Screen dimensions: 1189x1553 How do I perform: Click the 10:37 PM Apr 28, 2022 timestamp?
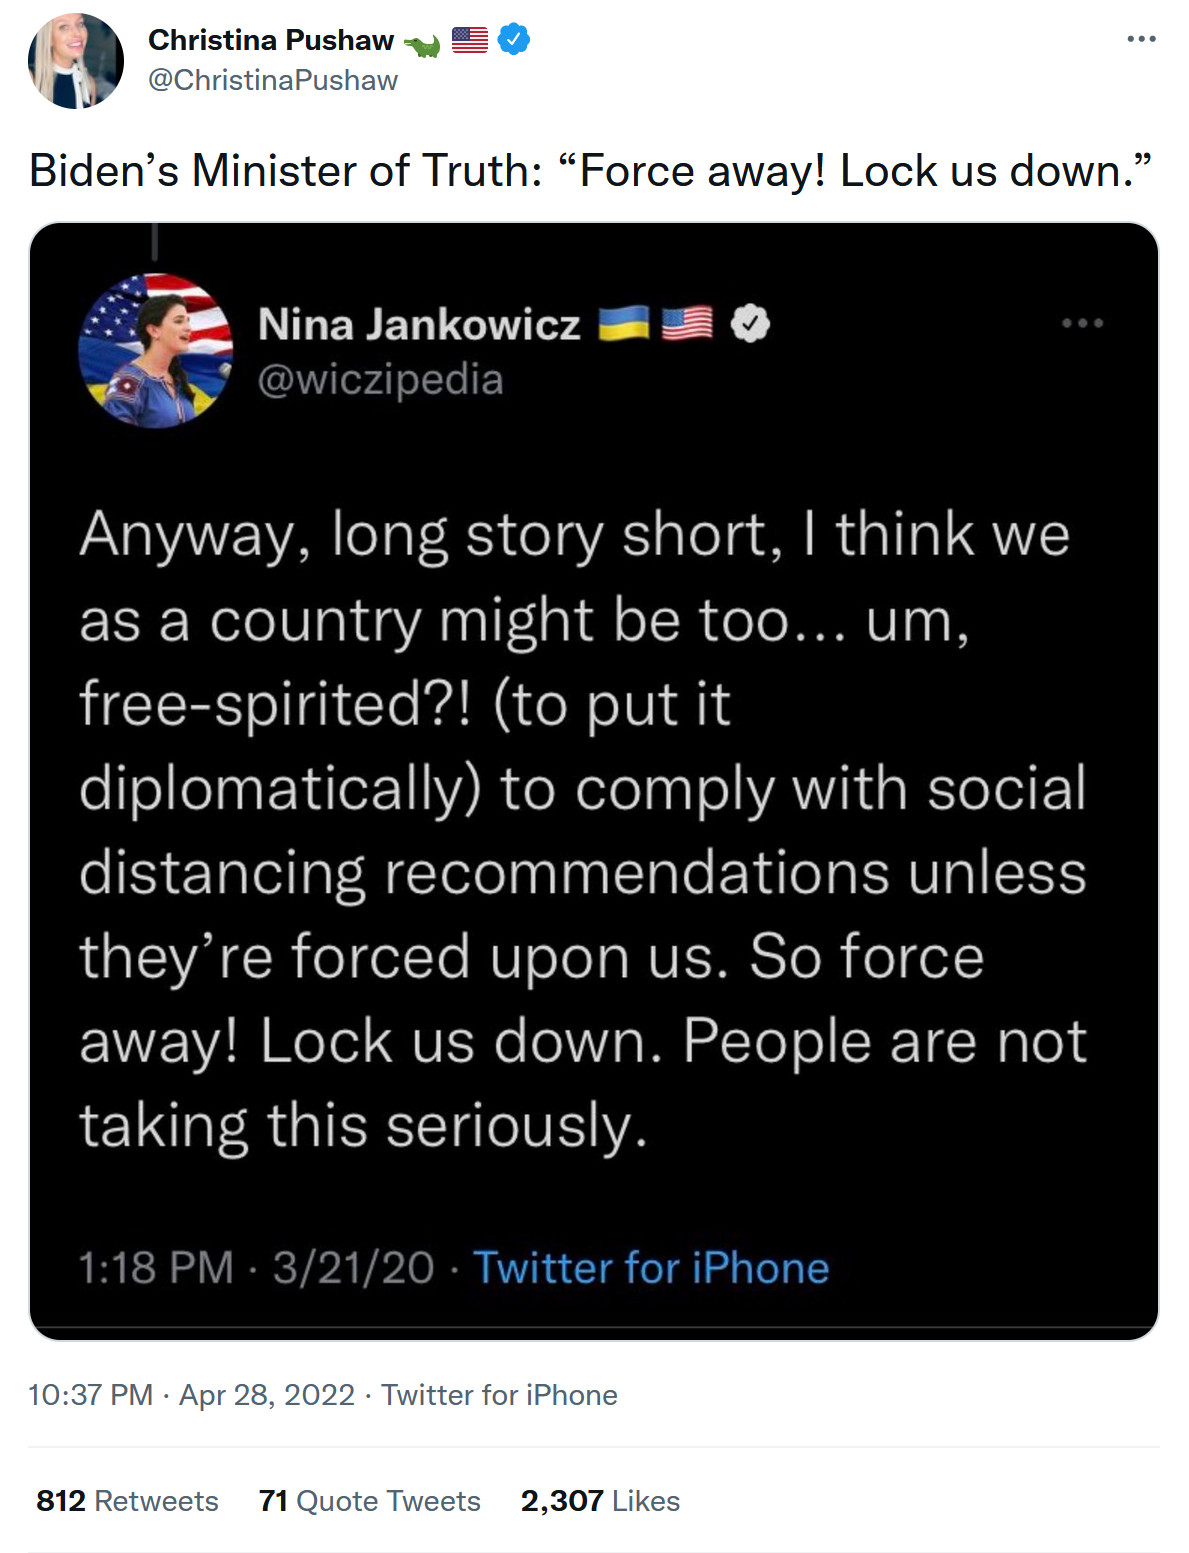[x=191, y=1395]
